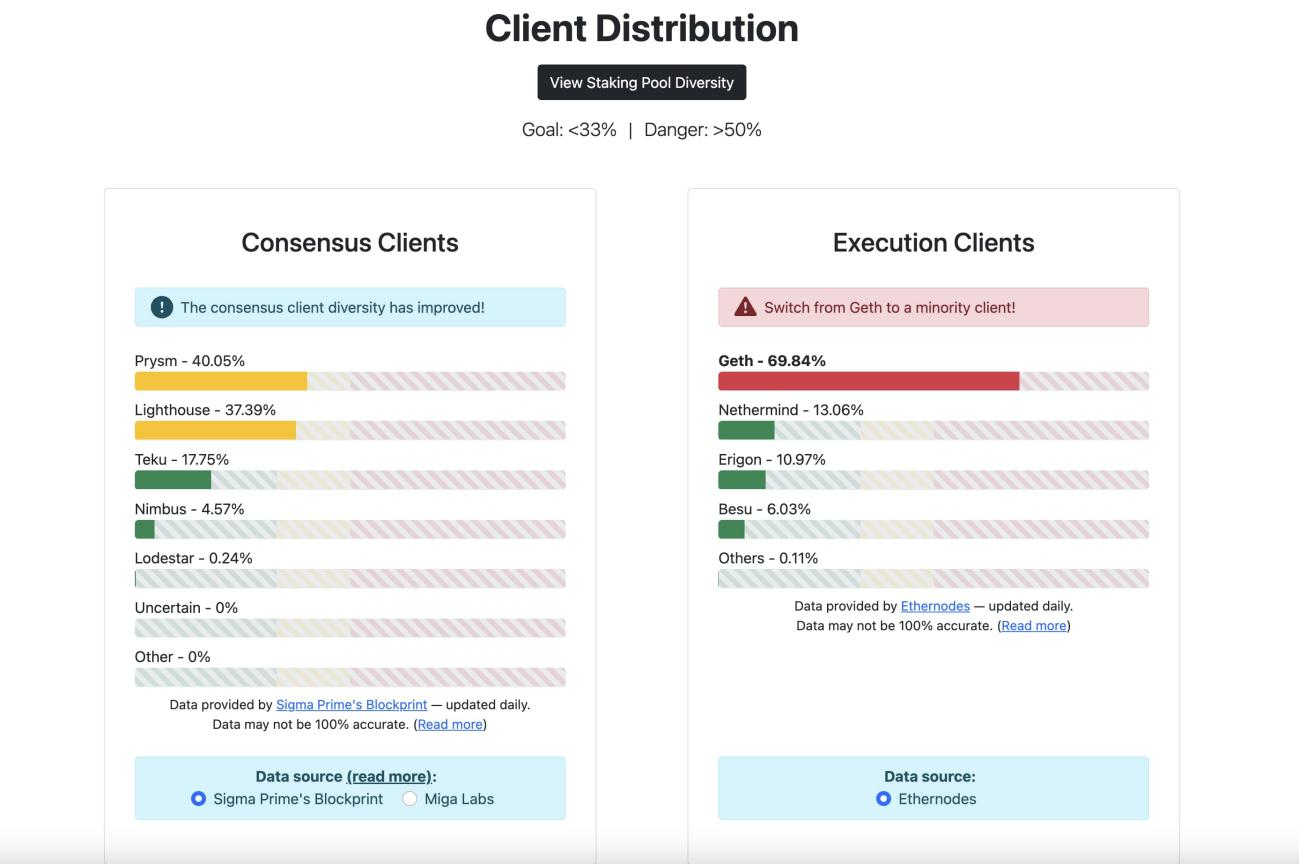Click the Lighthouse progress bar
Image resolution: width=1299 pixels, height=864 pixels.
point(215,430)
